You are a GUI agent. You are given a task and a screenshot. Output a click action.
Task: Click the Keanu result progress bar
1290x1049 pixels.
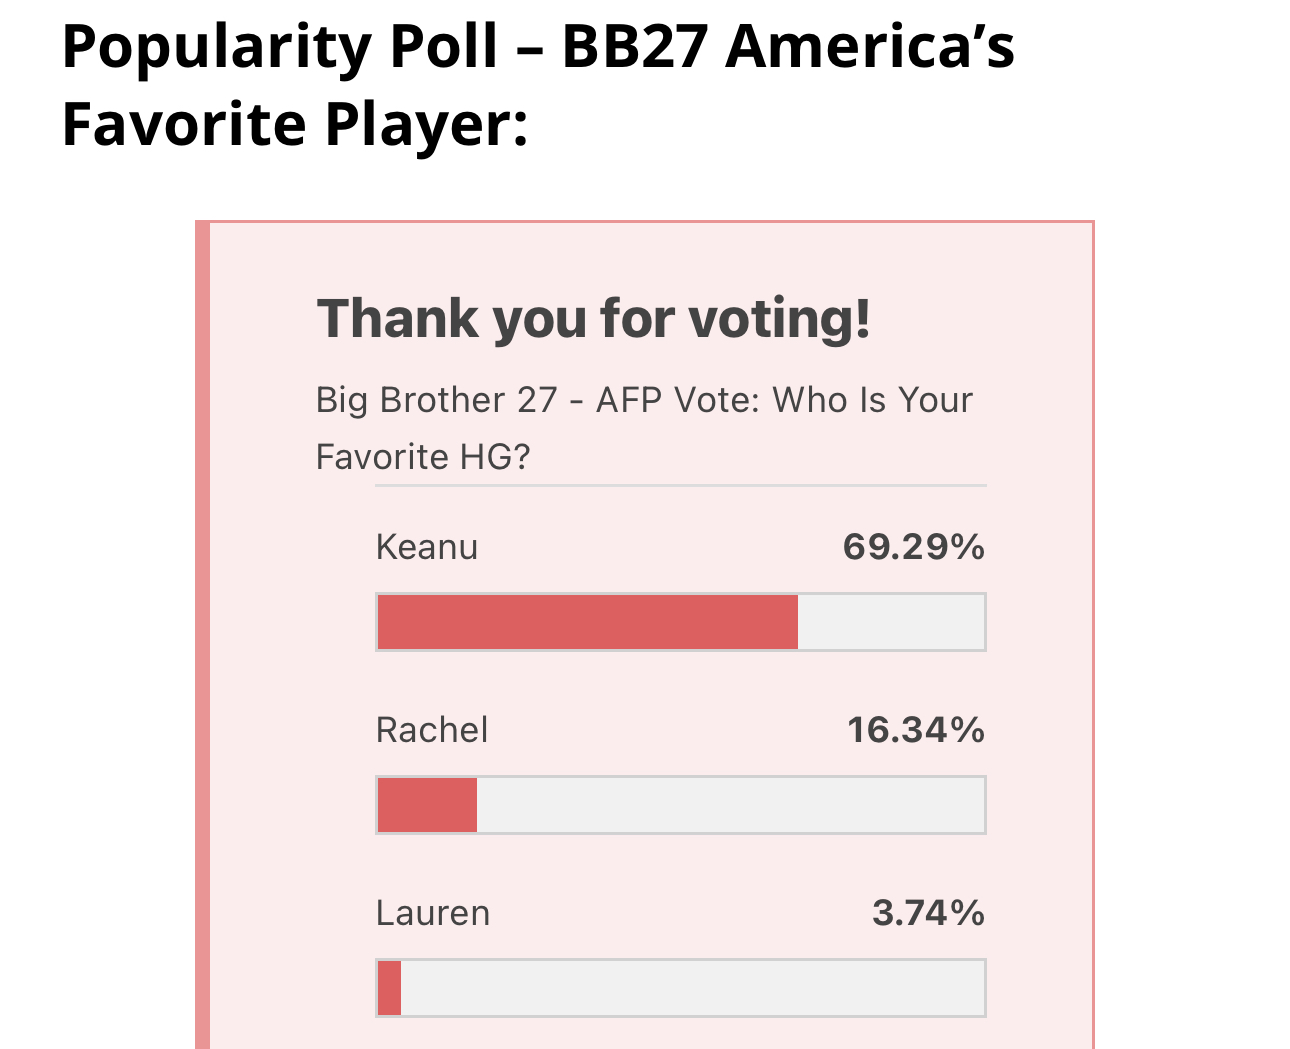pyautogui.click(x=681, y=622)
